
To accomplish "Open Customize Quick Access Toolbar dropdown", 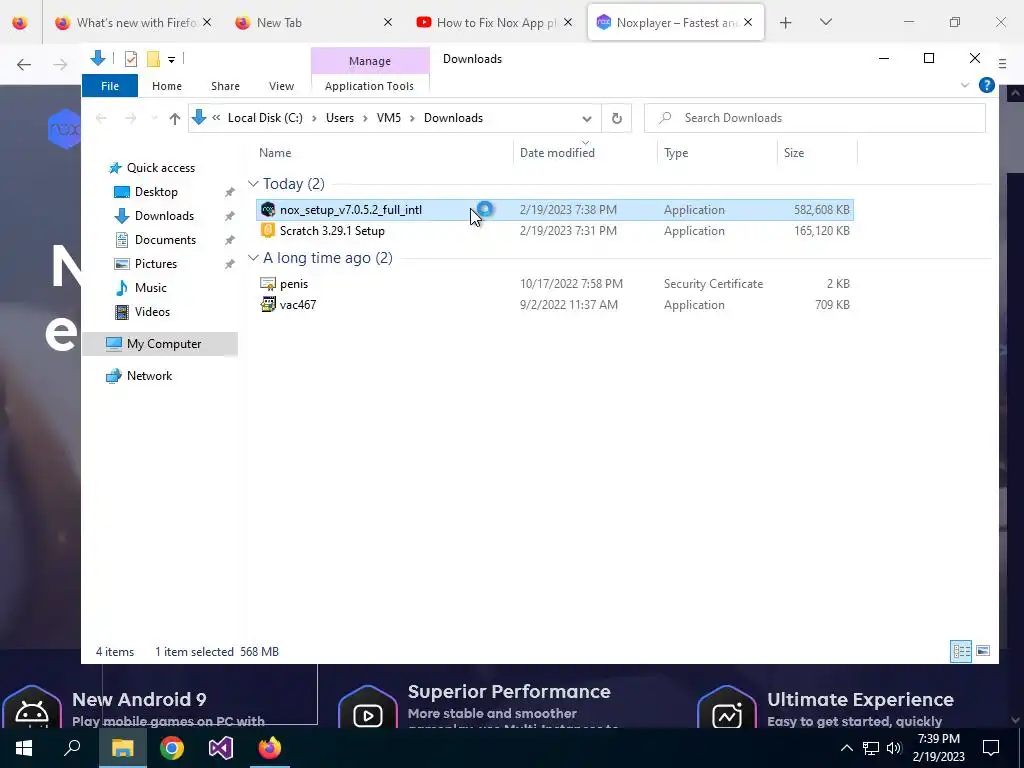I will (171, 59).
